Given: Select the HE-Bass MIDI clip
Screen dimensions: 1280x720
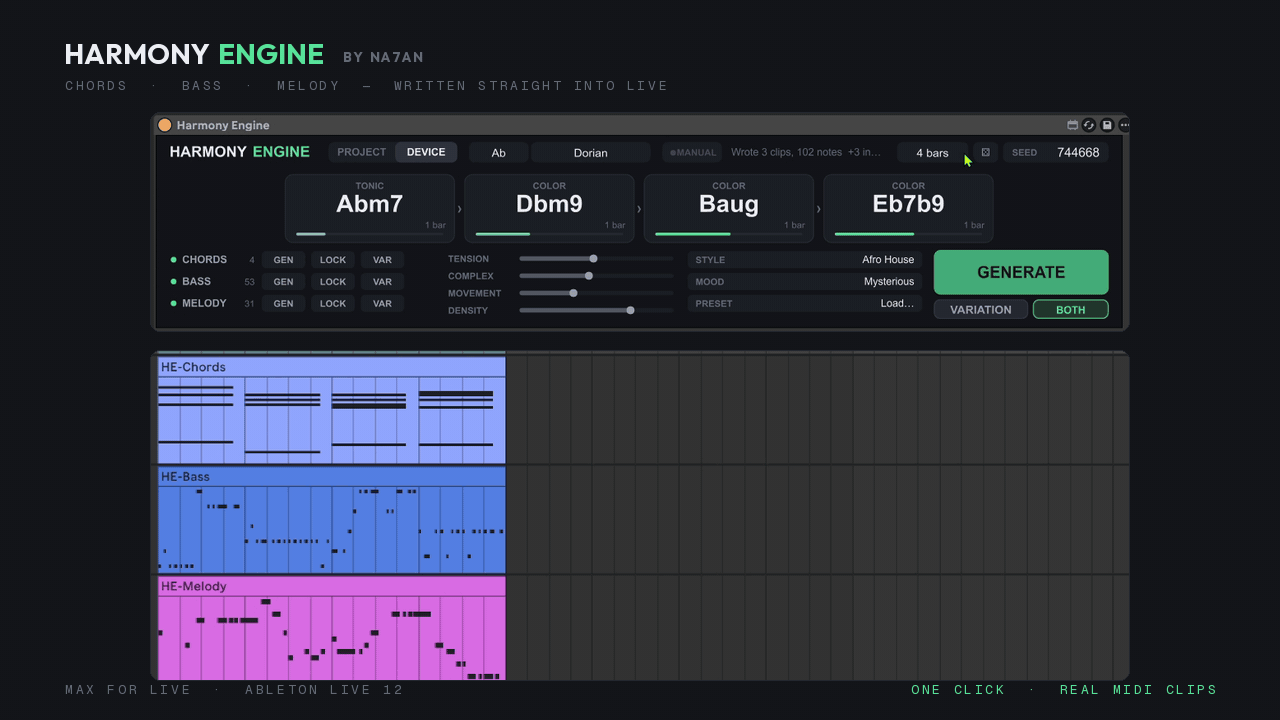Looking at the screenshot, I should (x=332, y=520).
